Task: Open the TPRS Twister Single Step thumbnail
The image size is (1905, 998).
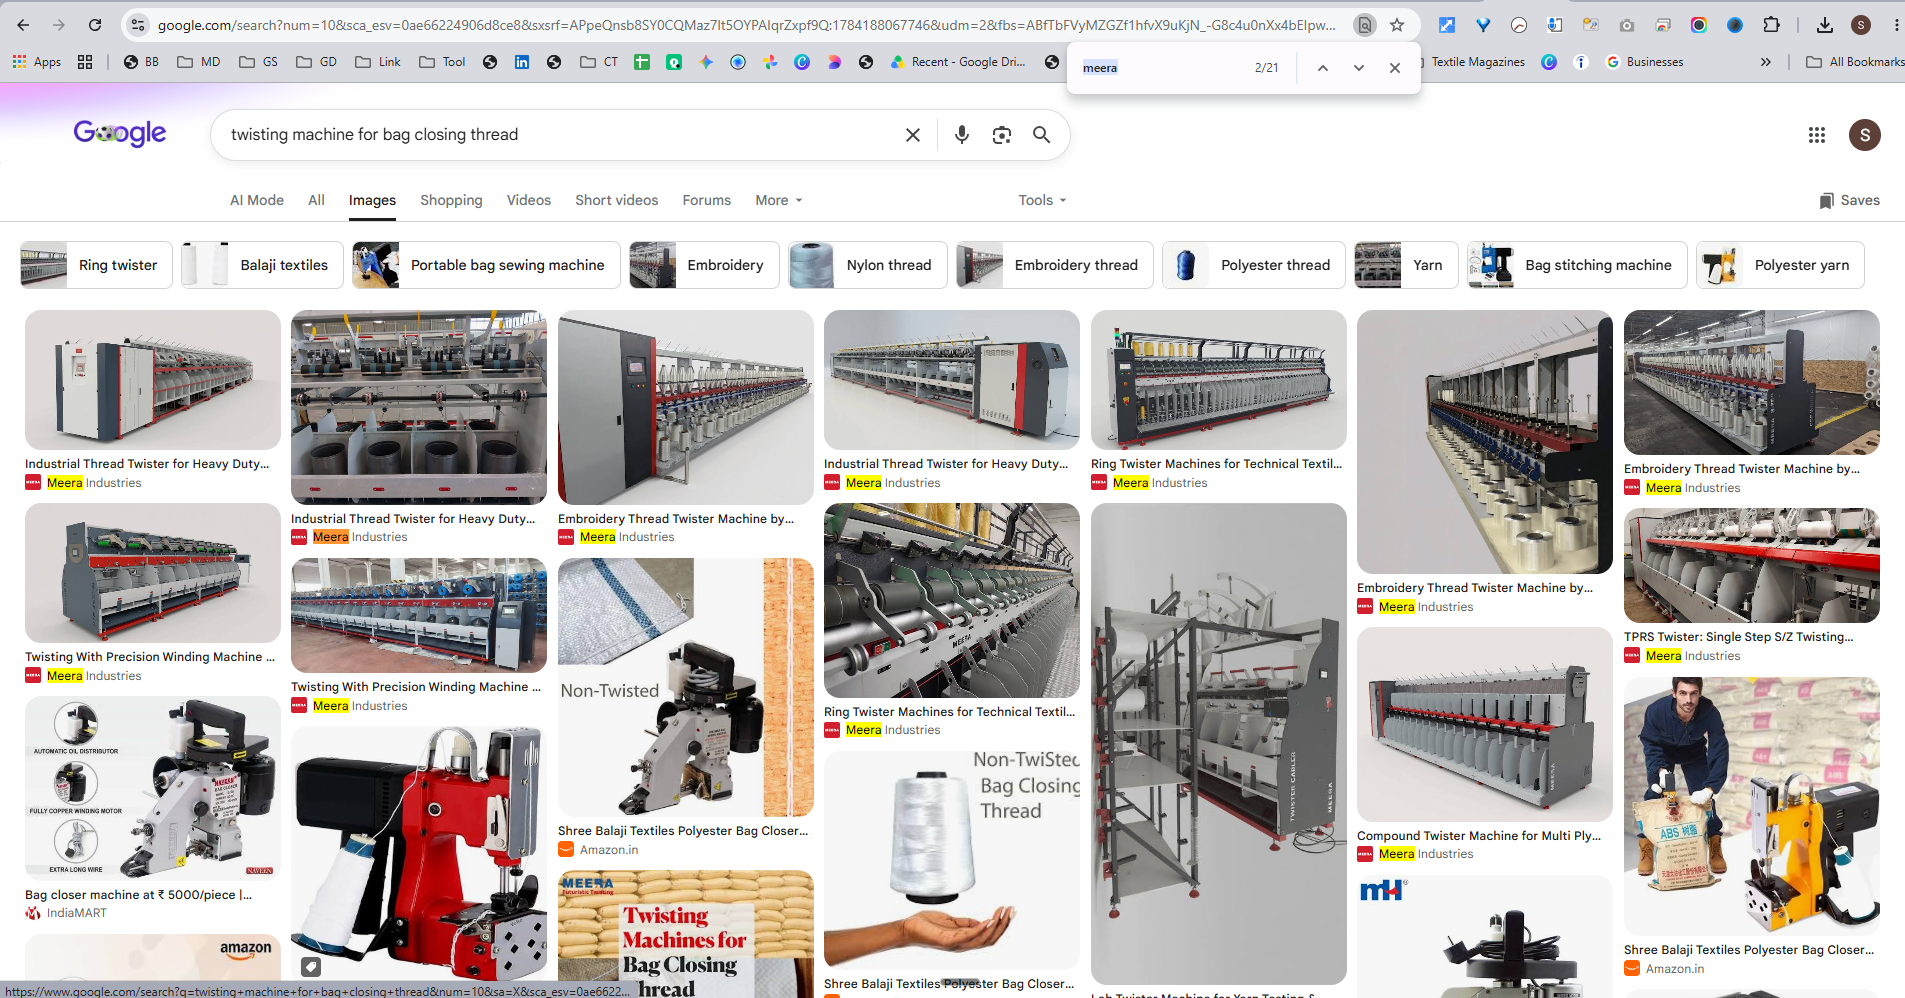Action: click(x=1751, y=566)
